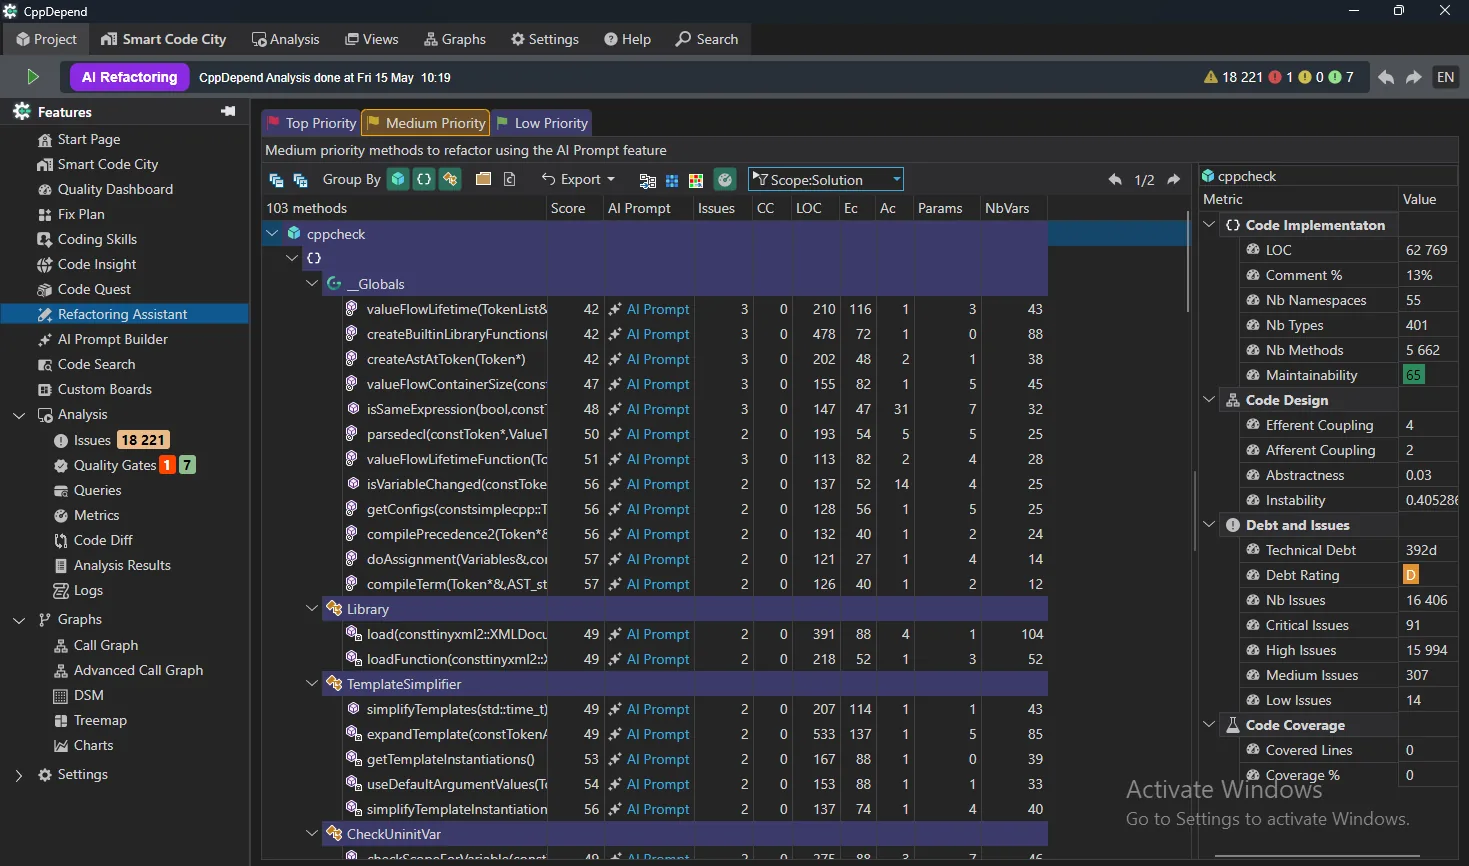Toggle Group By project cube icon
This screenshot has height=866, width=1469.
tap(398, 179)
